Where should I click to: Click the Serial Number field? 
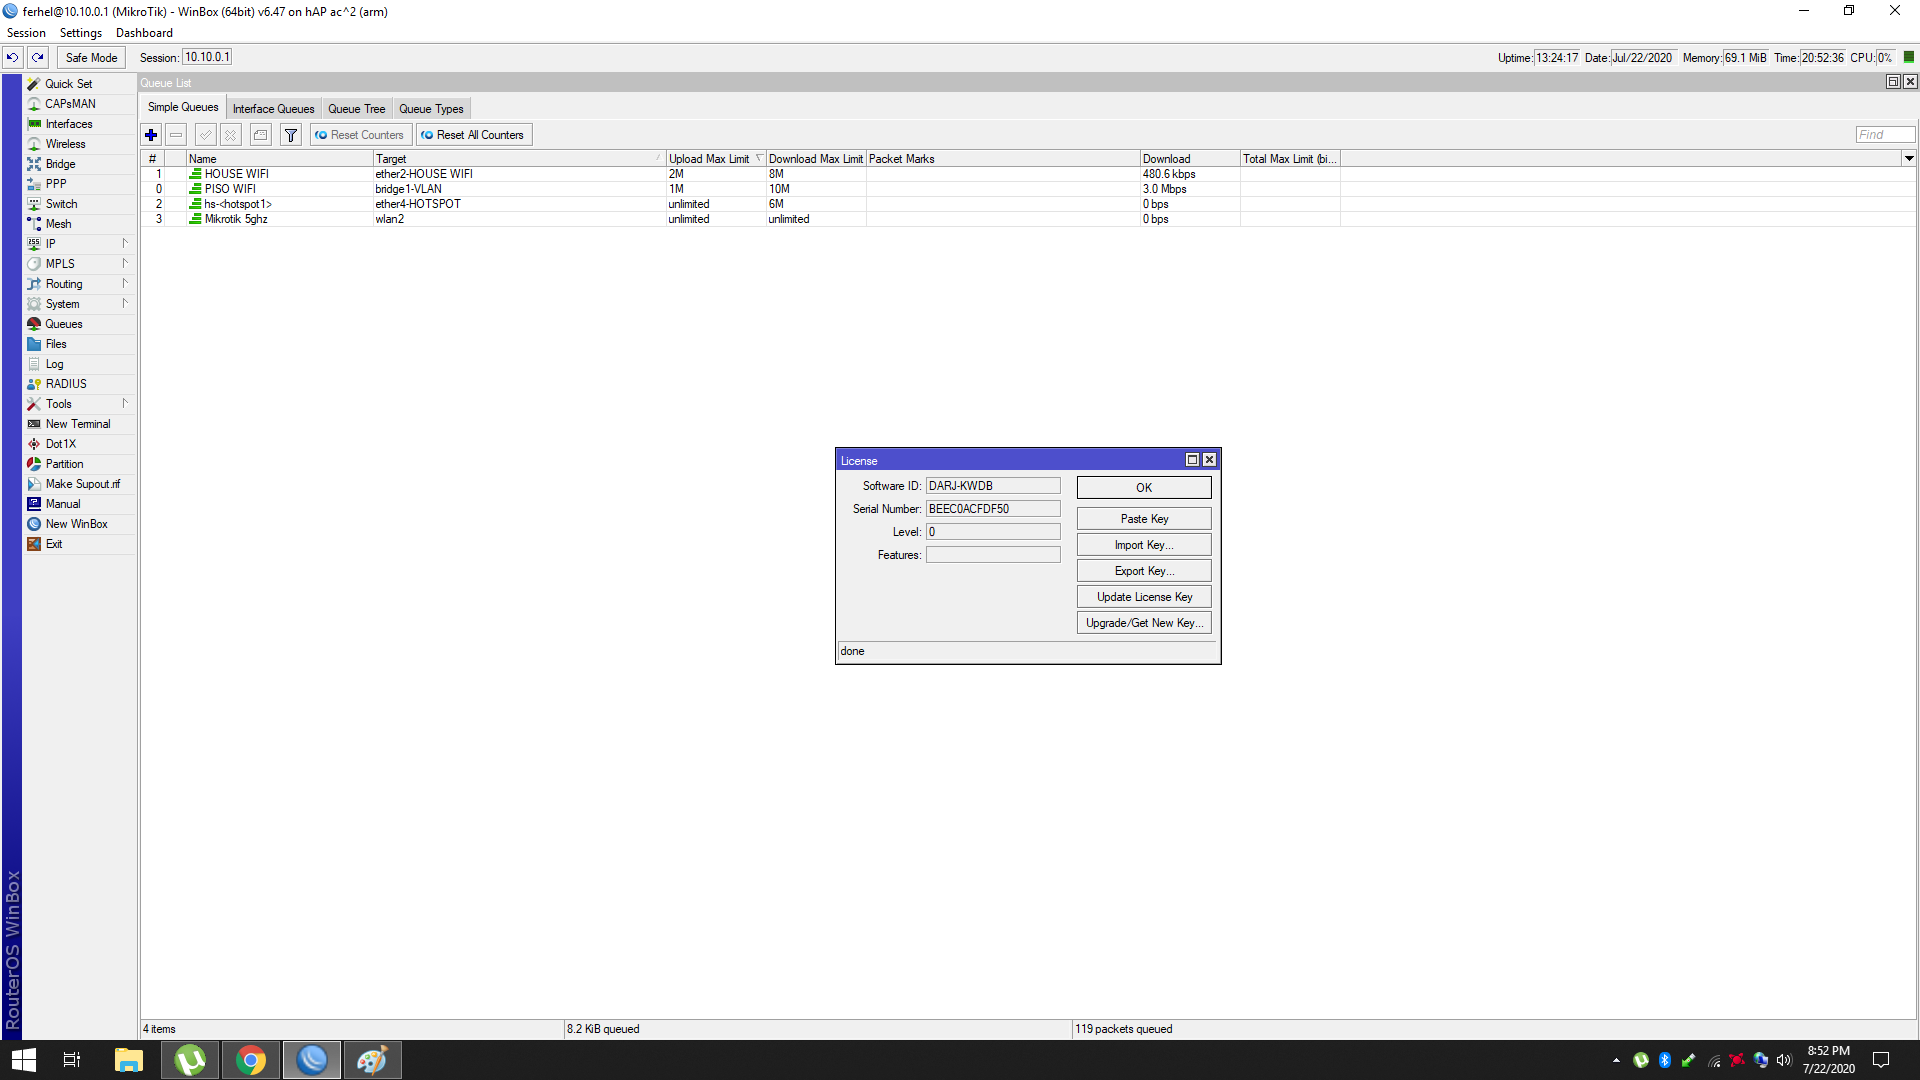[x=993, y=509]
